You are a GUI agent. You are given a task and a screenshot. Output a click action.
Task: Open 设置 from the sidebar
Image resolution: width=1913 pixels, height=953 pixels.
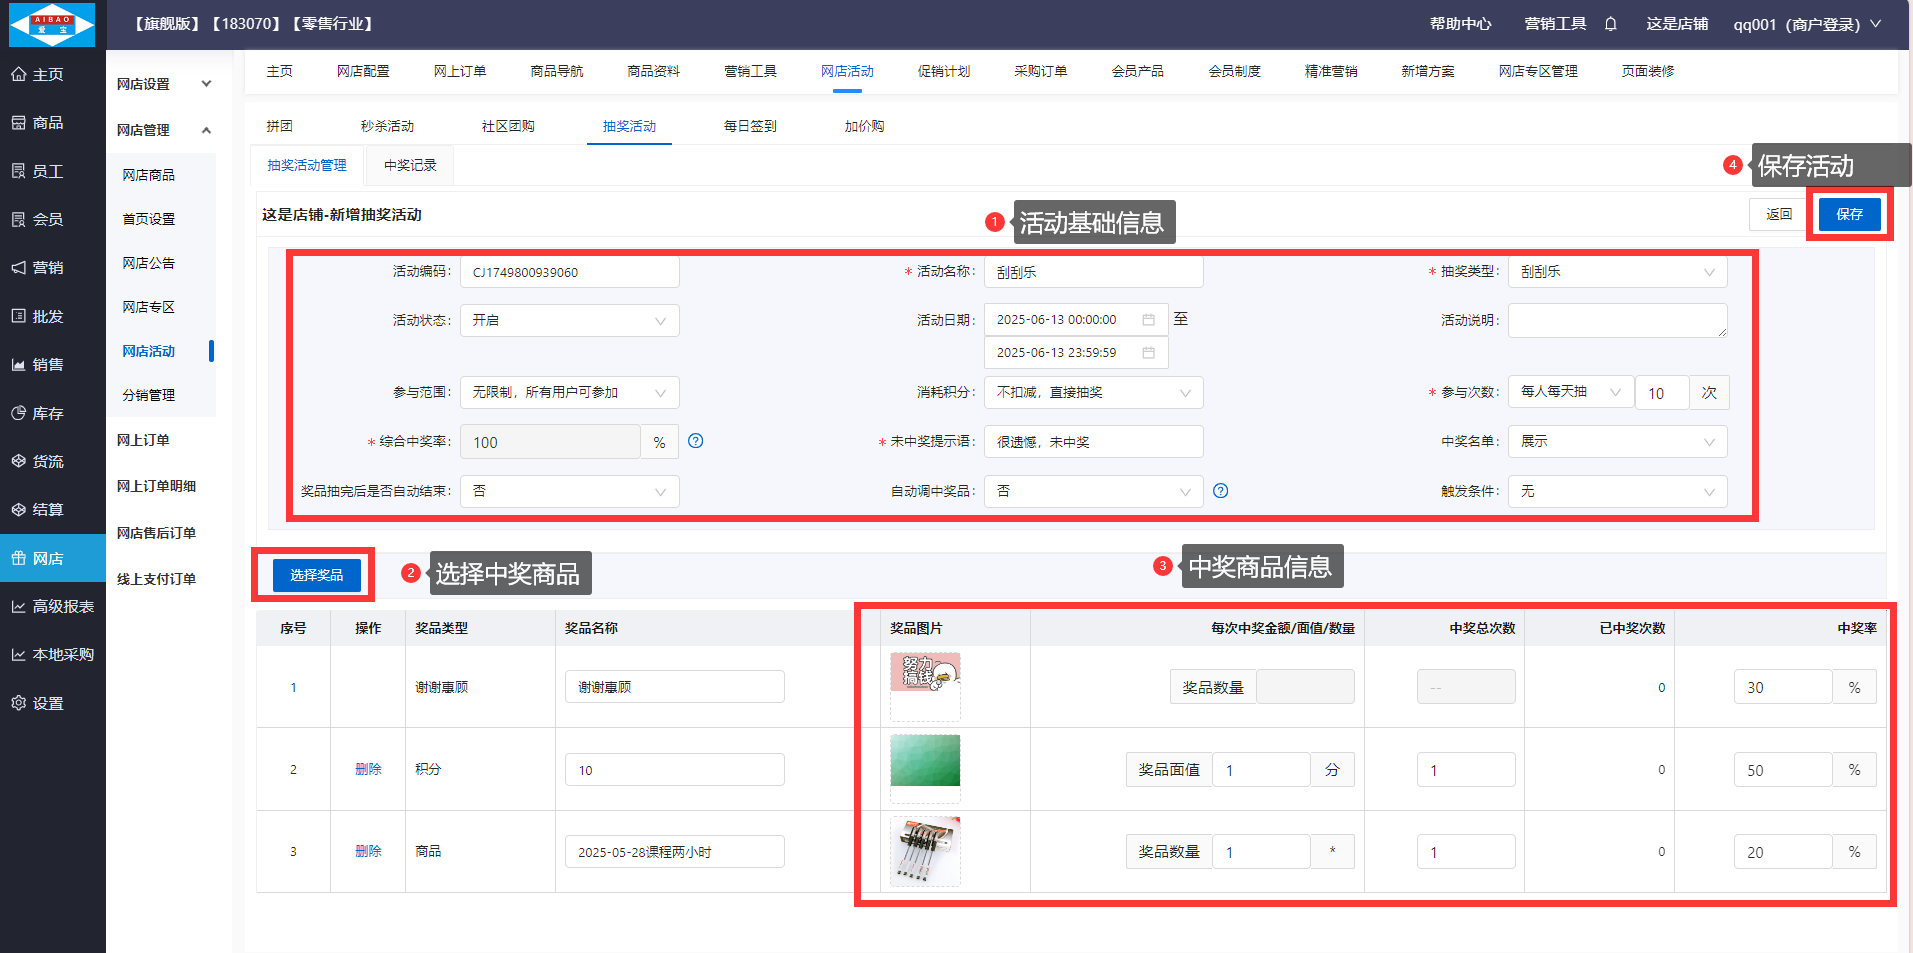point(47,703)
